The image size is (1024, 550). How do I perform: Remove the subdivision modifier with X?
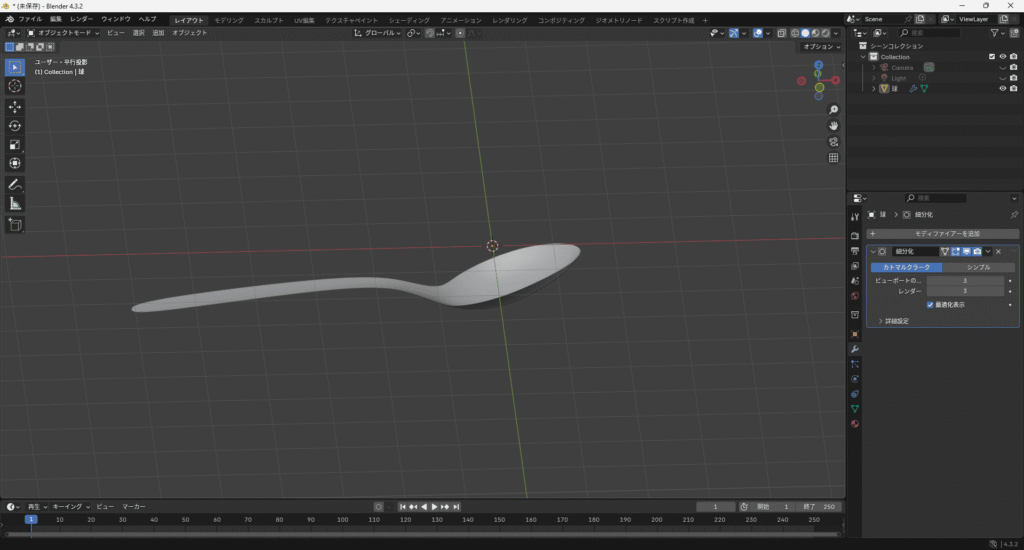coord(999,251)
